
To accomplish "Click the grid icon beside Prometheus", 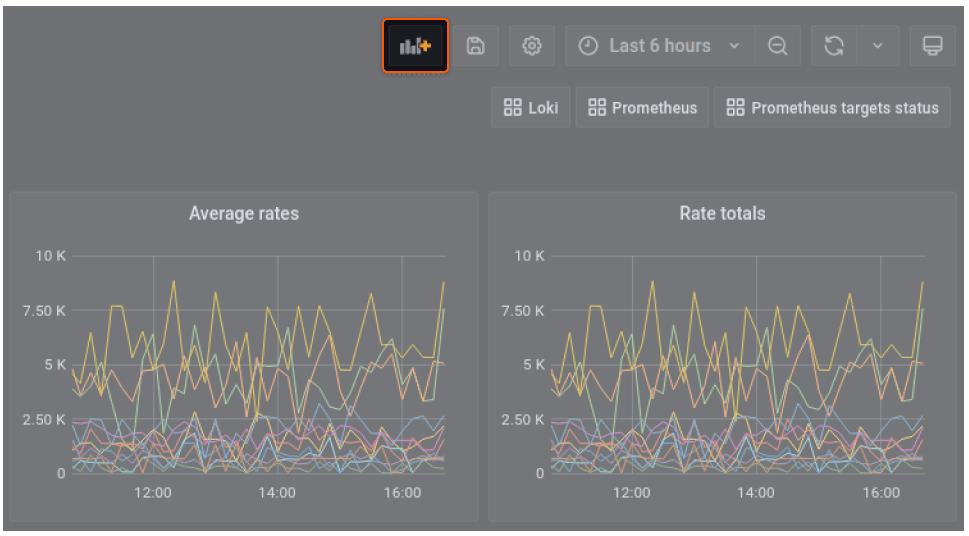I will (597, 108).
